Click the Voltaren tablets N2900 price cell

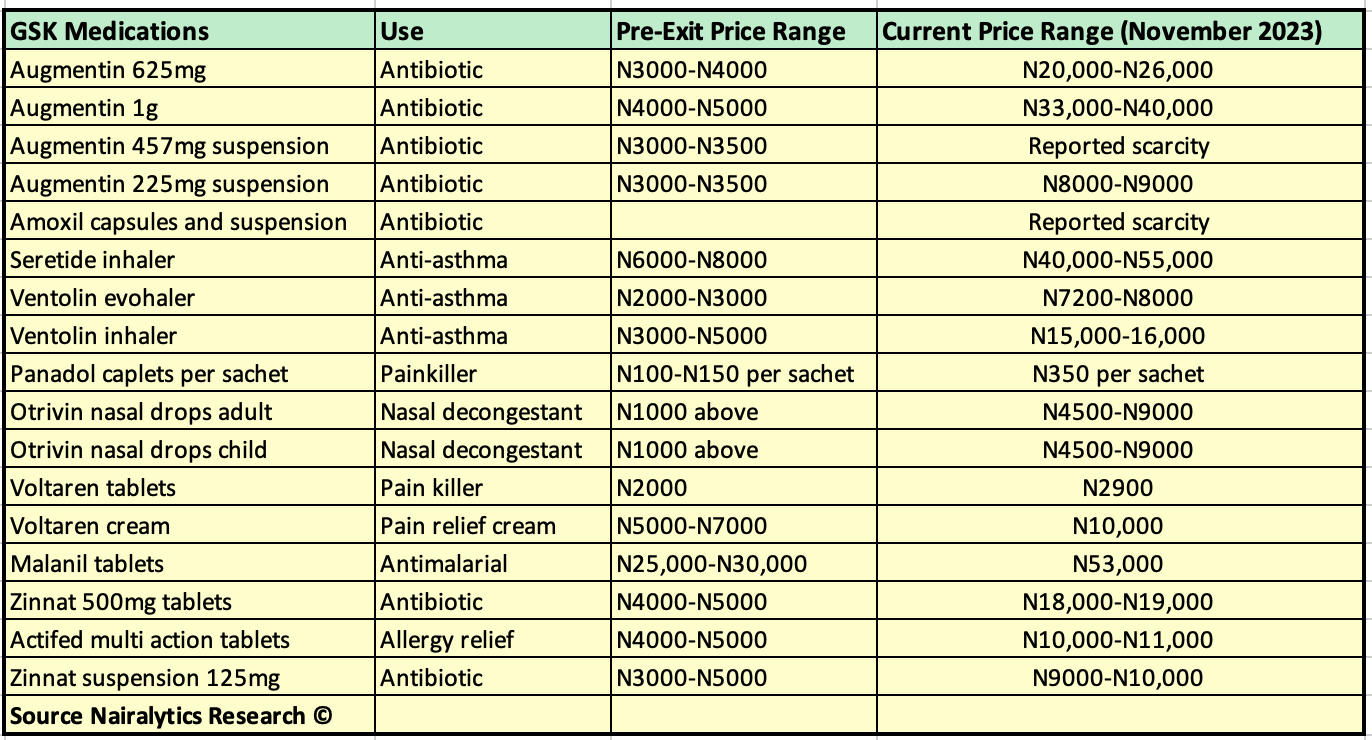[1119, 488]
